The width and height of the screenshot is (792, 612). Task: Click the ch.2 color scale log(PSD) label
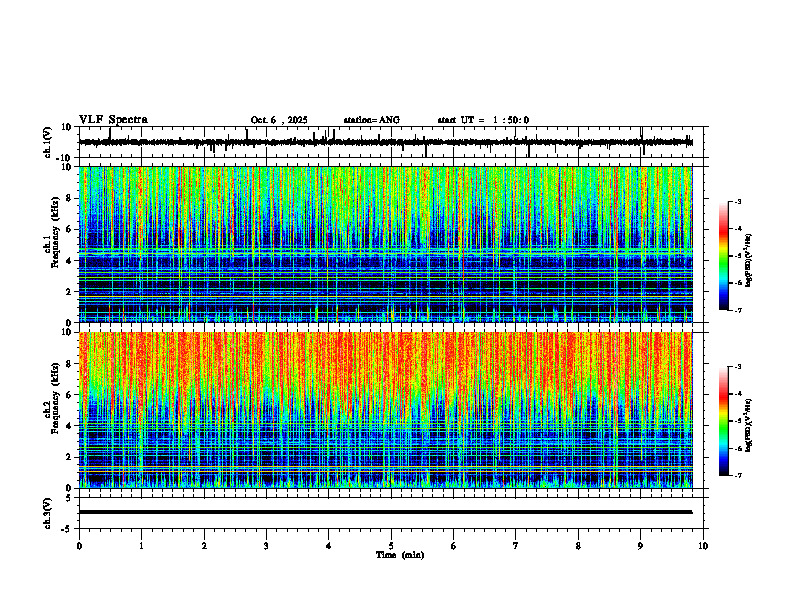749,425
